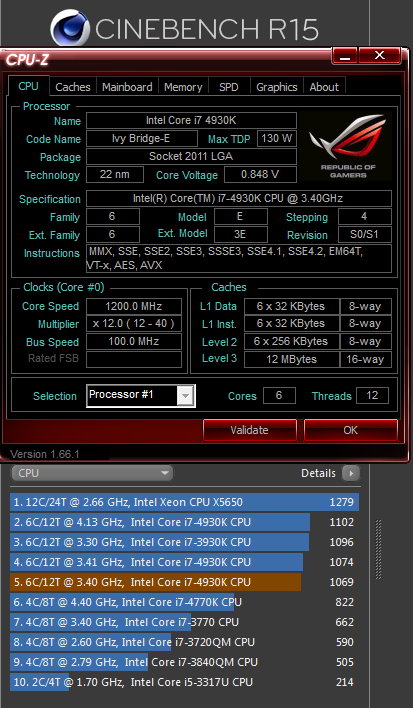Viewport: 413px width, 708px height.
Task: Show the About tab
Action: click(324, 87)
